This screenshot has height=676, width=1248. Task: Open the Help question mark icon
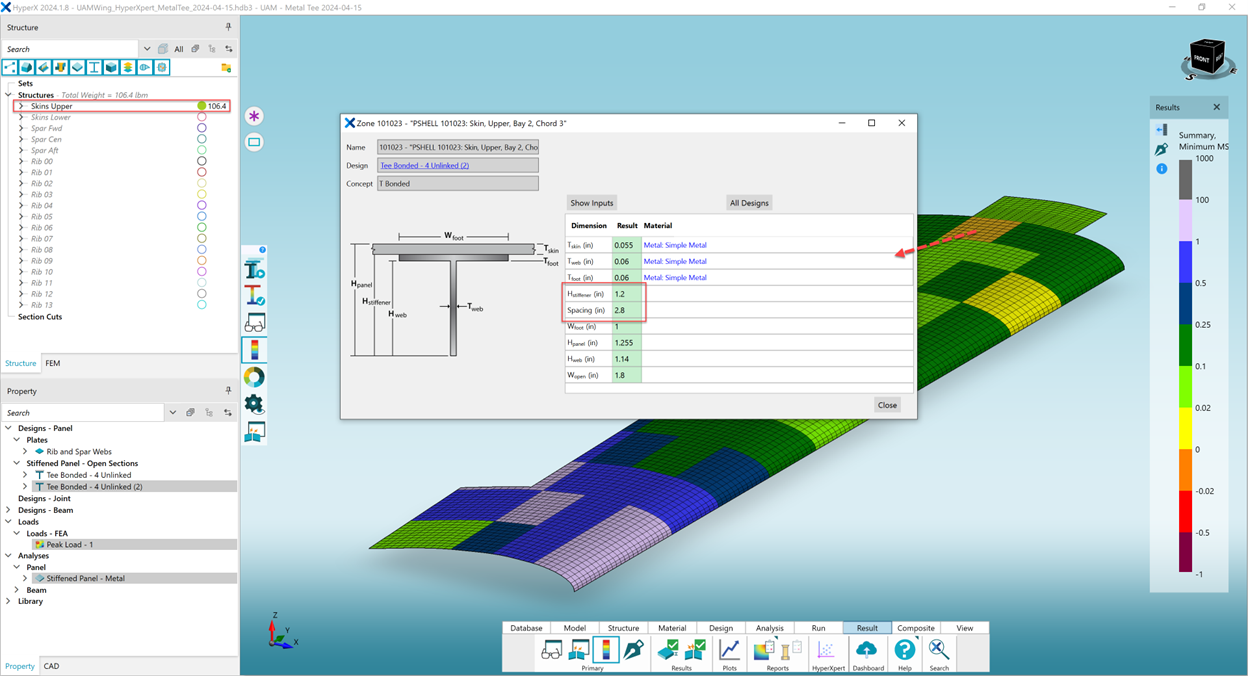pos(904,650)
